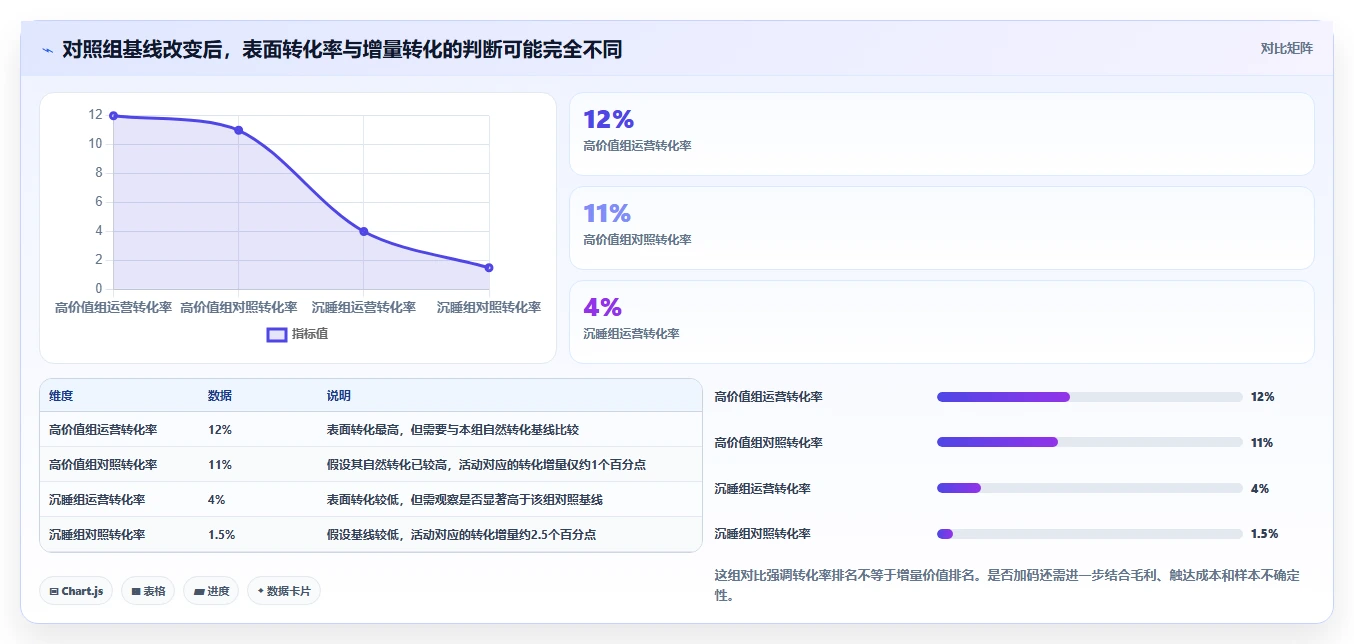
Task: Click the 1.5% progress bar for 沉睡组对照转化率
Action: pos(1089,534)
